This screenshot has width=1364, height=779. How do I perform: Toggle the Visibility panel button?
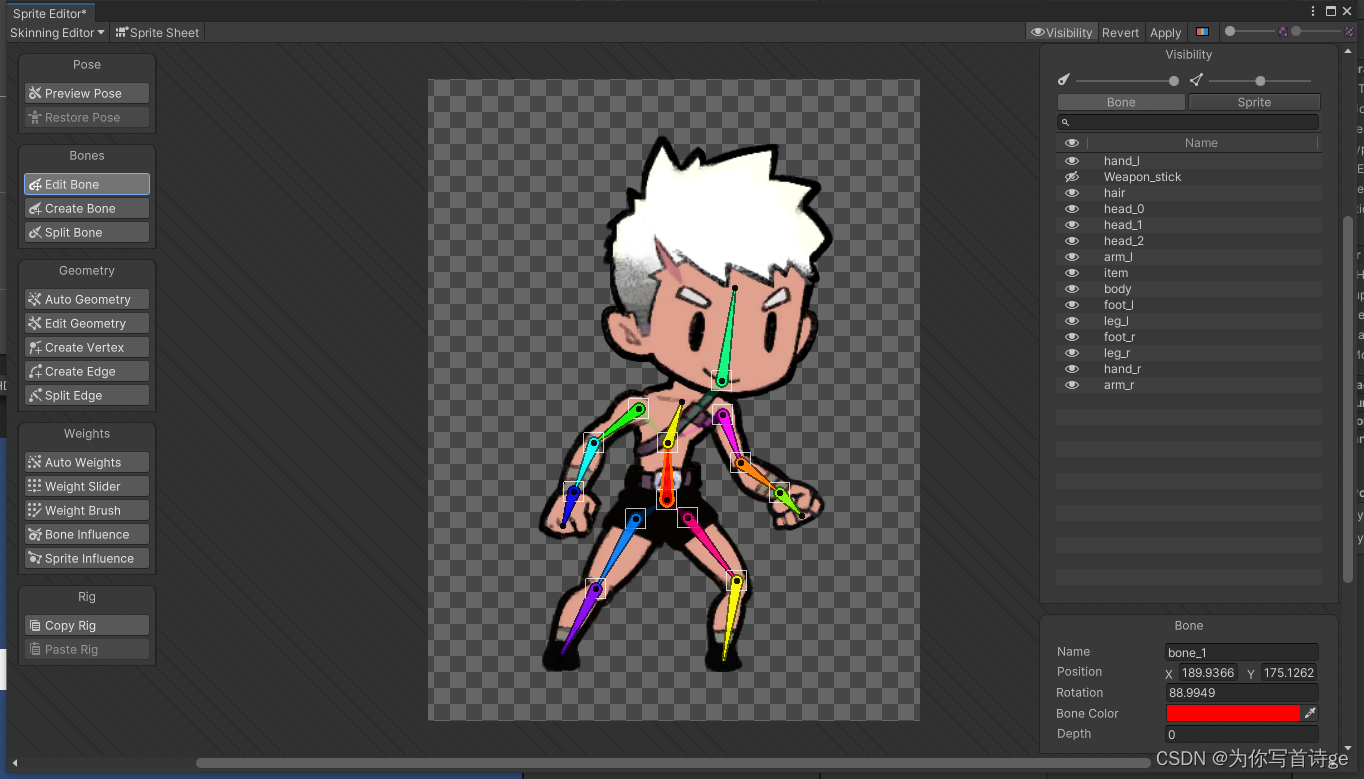tap(1062, 32)
